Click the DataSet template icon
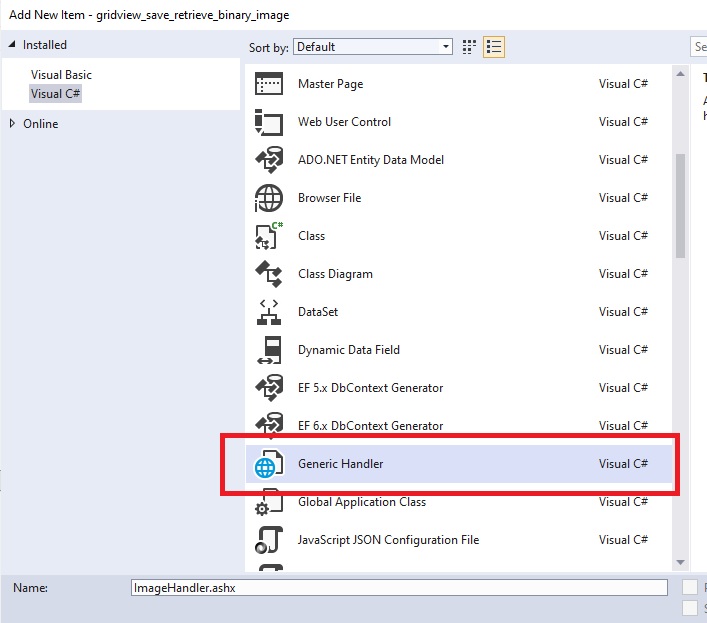 tap(269, 312)
